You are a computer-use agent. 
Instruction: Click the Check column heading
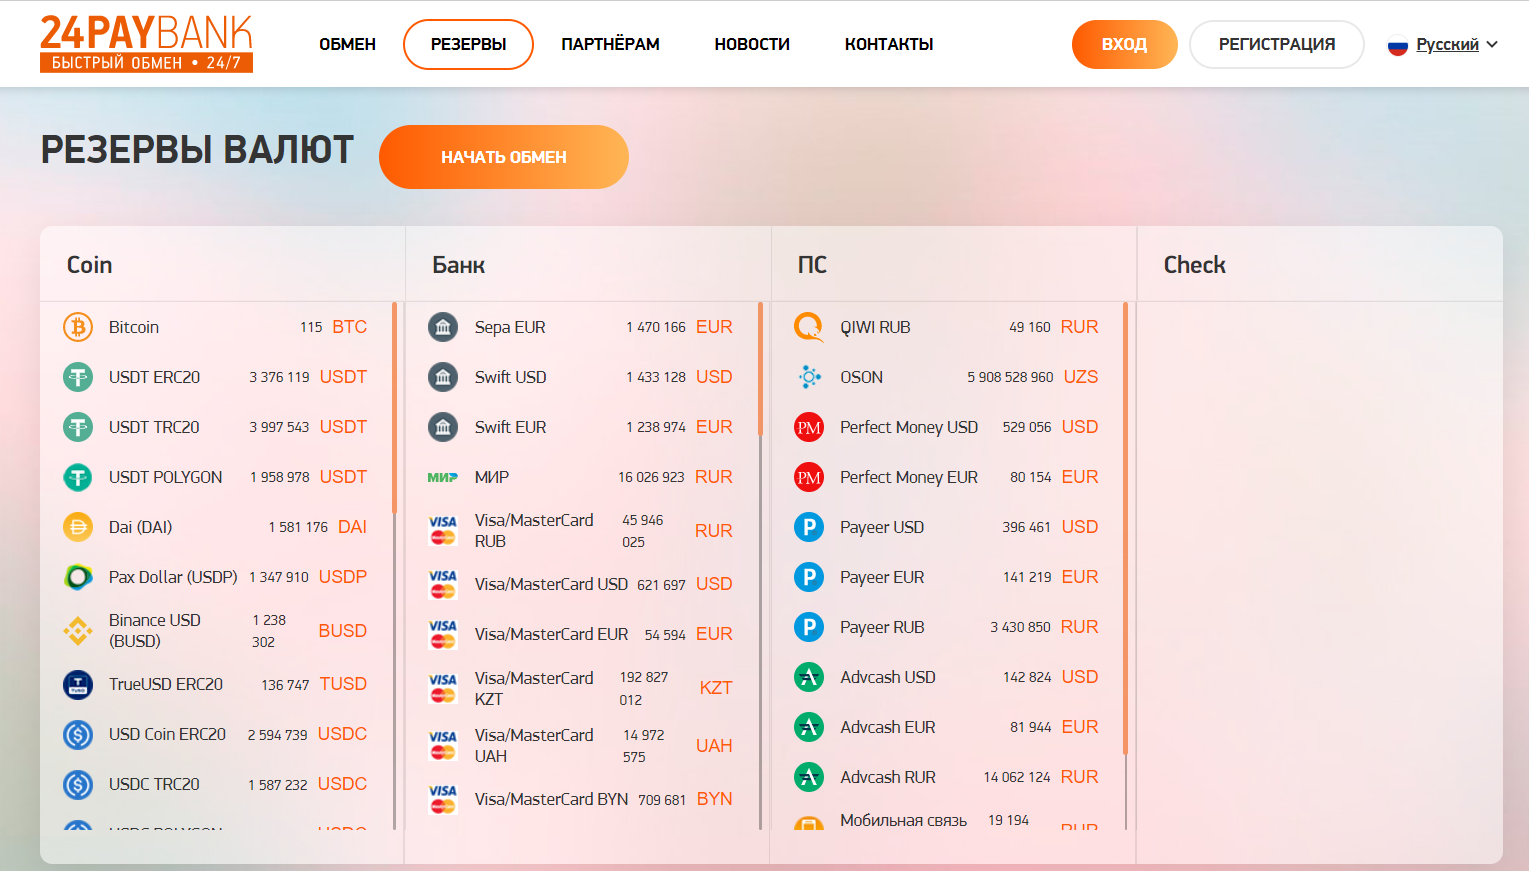(1194, 265)
